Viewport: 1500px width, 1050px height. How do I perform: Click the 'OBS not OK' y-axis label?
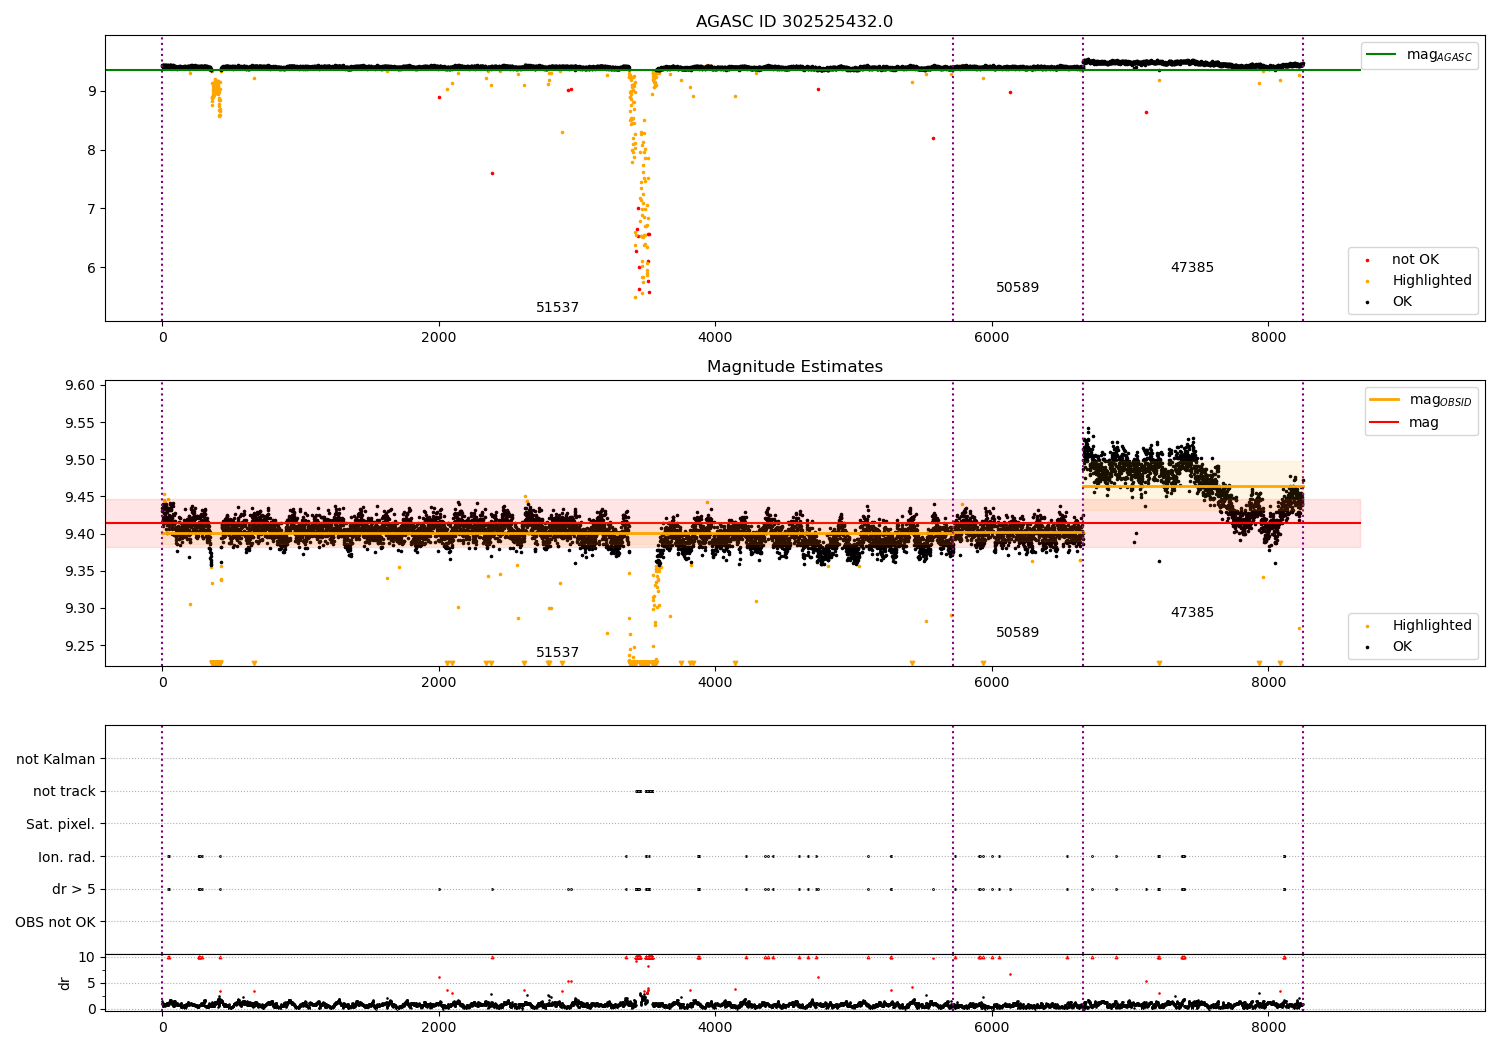click(x=55, y=923)
